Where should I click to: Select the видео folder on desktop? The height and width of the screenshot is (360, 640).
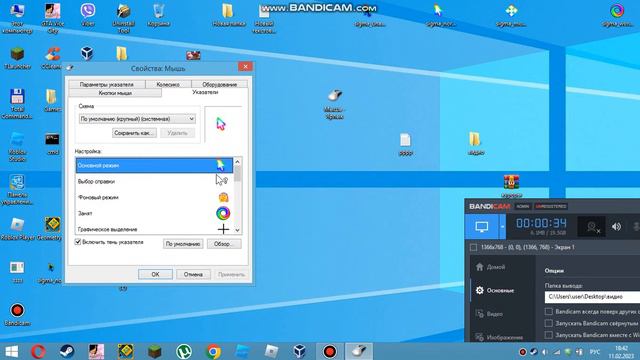(x=476, y=143)
